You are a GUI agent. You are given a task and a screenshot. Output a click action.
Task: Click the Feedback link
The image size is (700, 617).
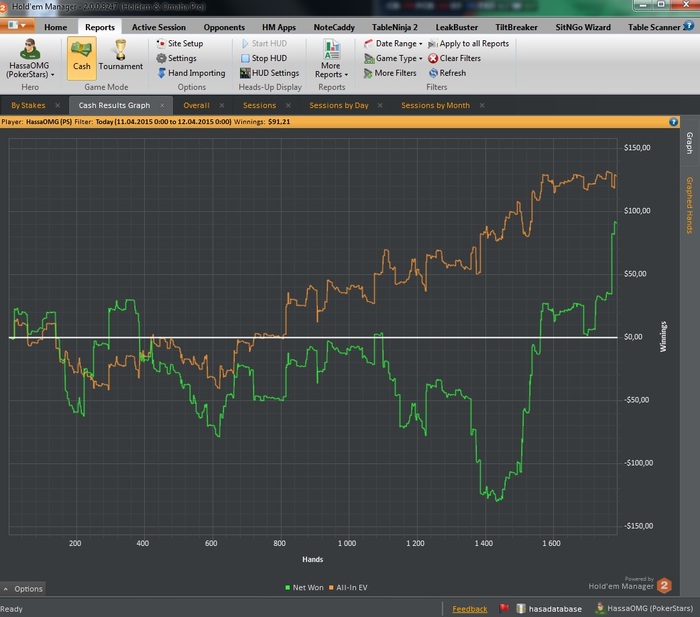click(x=470, y=609)
